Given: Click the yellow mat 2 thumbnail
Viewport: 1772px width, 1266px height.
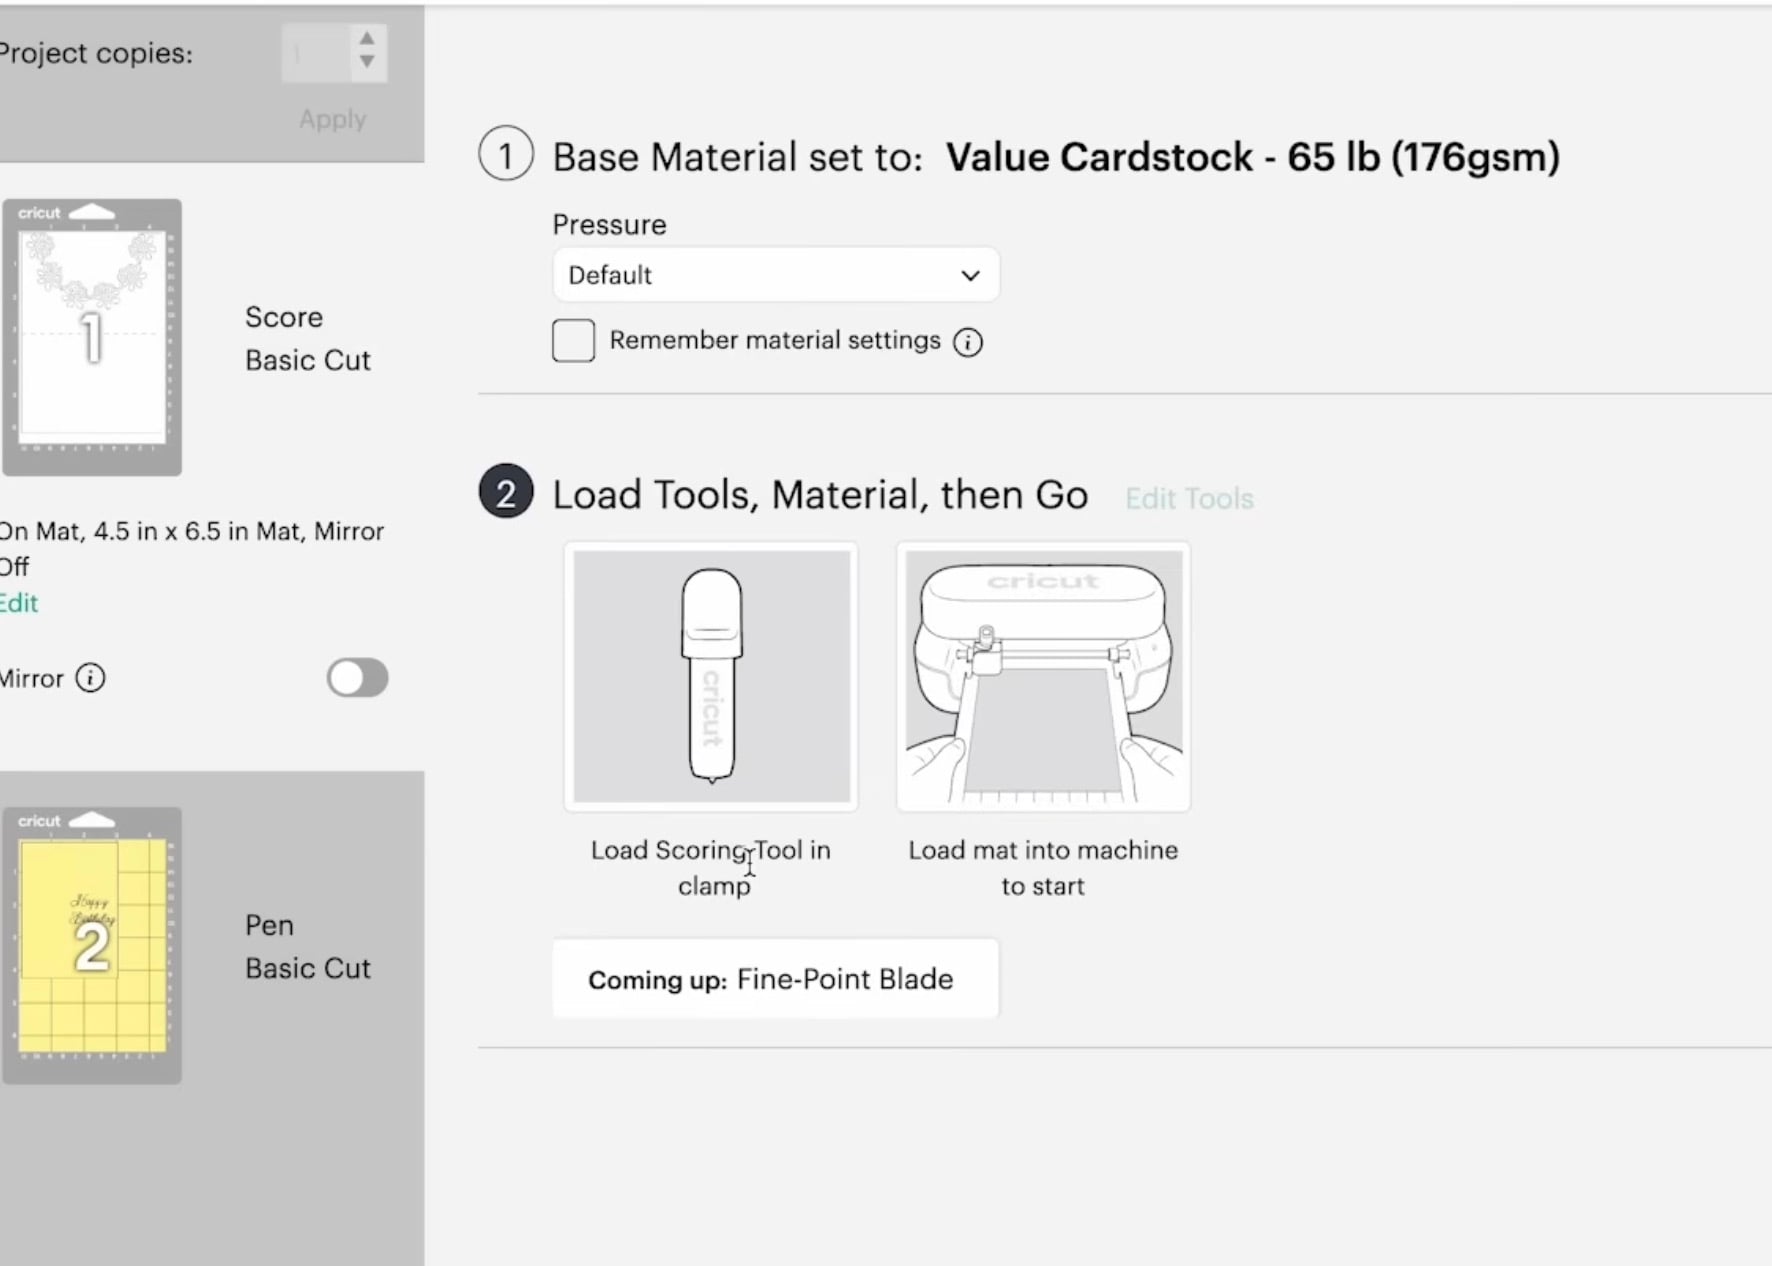Looking at the screenshot, I should (x=92, y=946).
